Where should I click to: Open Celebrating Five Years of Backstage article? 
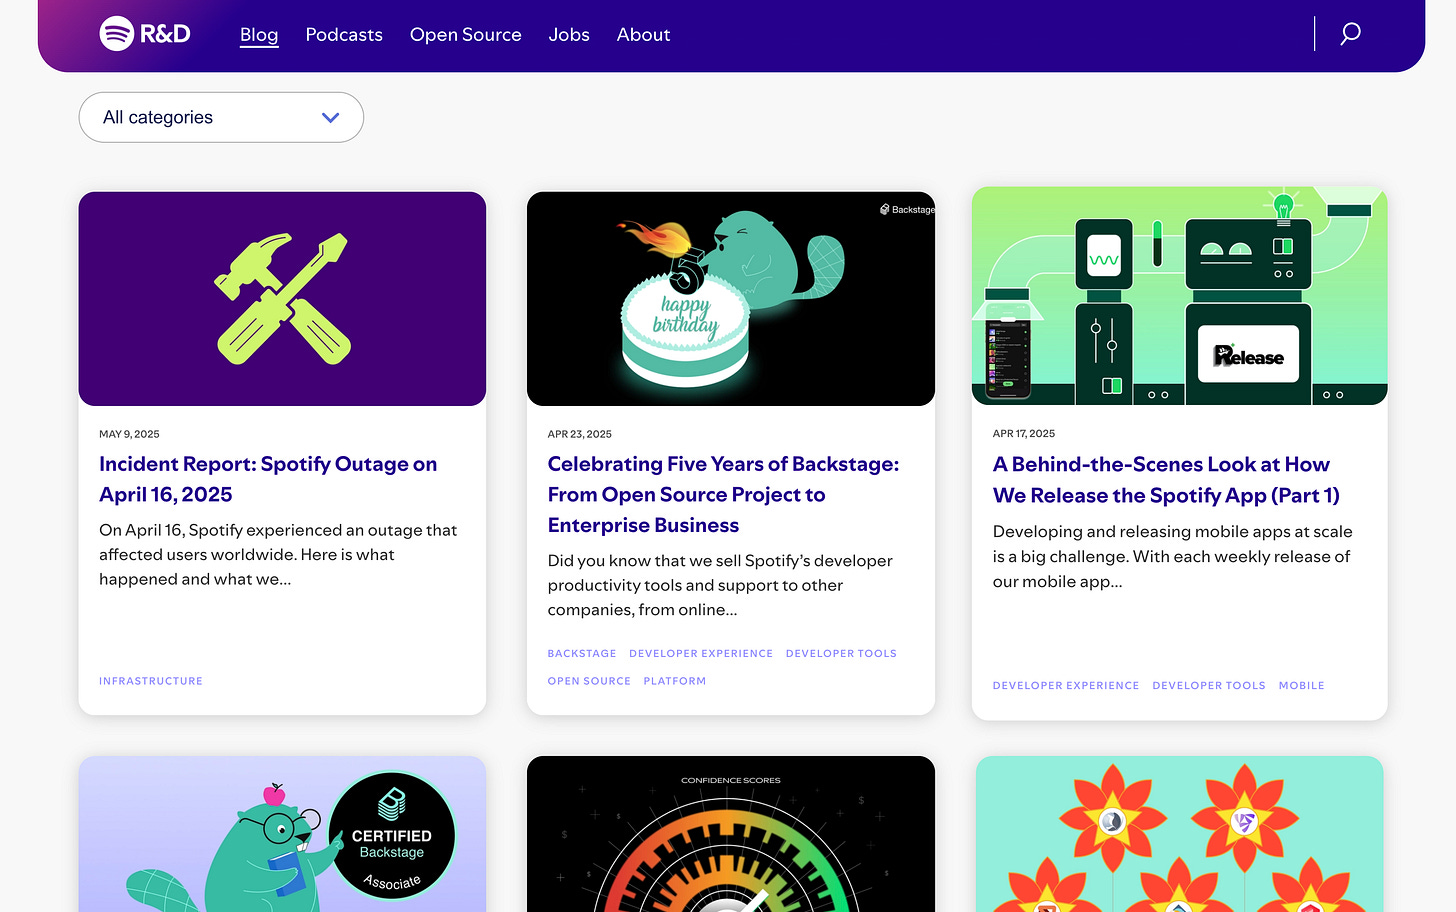(x=723, y=494)
